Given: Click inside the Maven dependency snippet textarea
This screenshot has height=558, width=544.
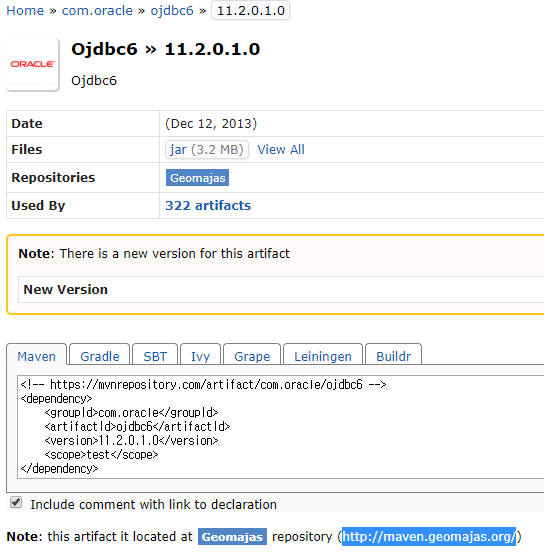Looking at the screenshot, I should coord(280,427).
